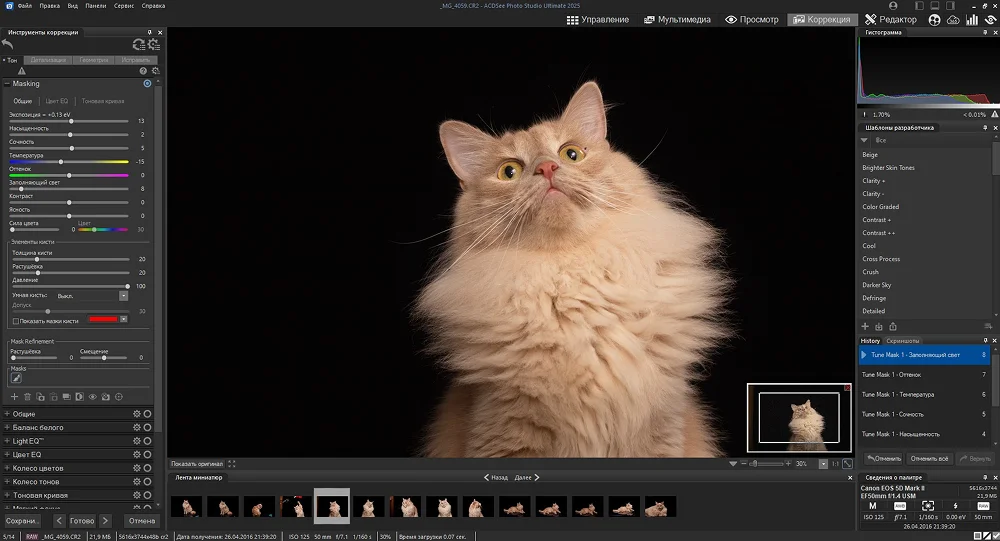The height and width of the screenshot is (541, 1000).
Task: Select the mask brush tool icon
Action: tap(17, 379)
